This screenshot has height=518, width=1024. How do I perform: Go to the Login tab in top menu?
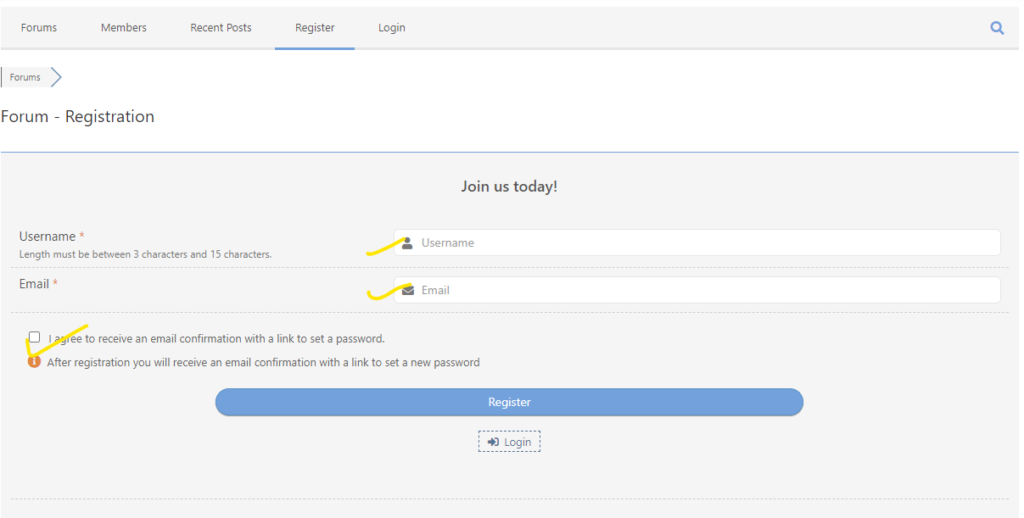tap(391, 28)
